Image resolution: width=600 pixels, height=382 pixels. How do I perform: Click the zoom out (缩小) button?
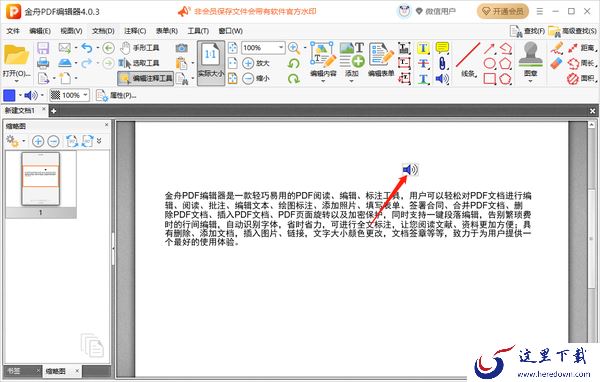[x=256, y=78]
